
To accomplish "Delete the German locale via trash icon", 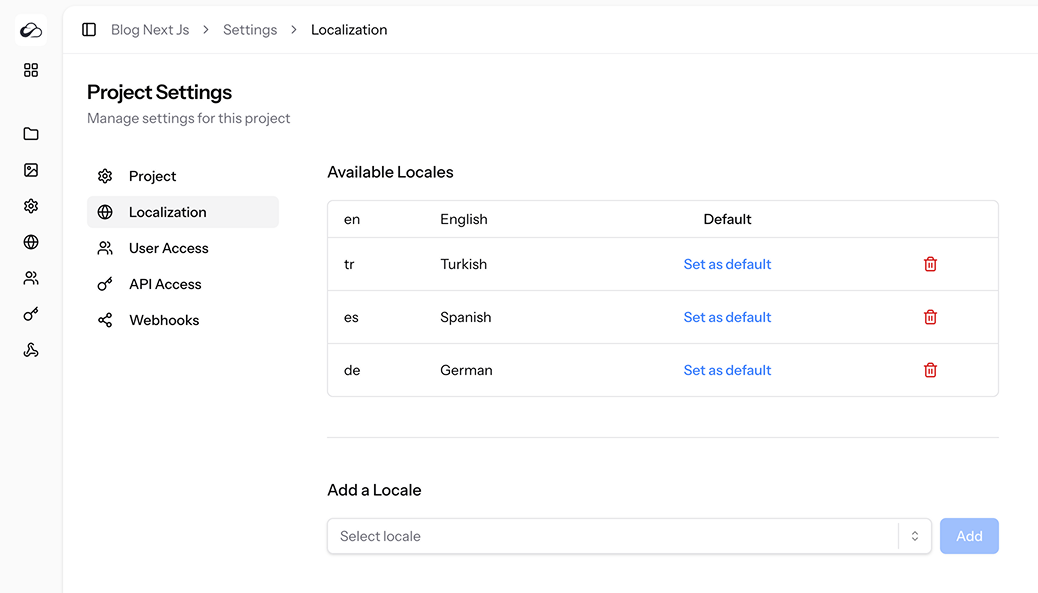I will [x=930, y=370].
